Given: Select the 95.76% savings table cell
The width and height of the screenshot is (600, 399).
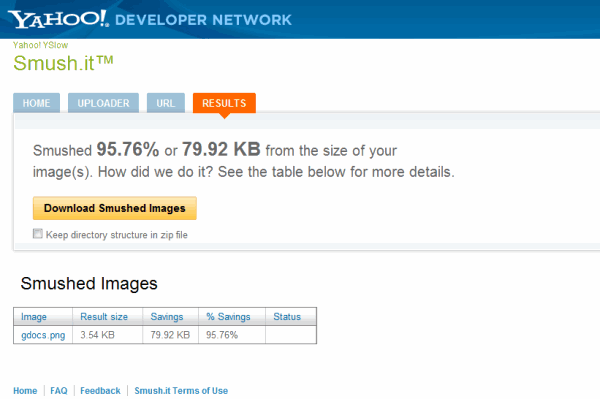Looking at the screenshot, I should (x=232, y=335).
